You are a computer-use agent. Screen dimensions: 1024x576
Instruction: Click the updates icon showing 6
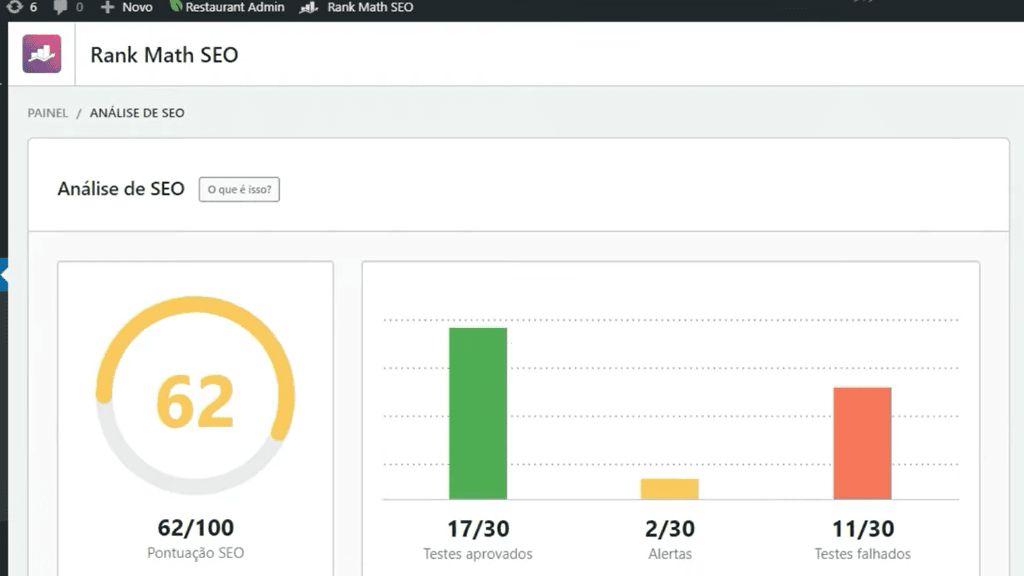pyautogui.click(x=14, y=7)
